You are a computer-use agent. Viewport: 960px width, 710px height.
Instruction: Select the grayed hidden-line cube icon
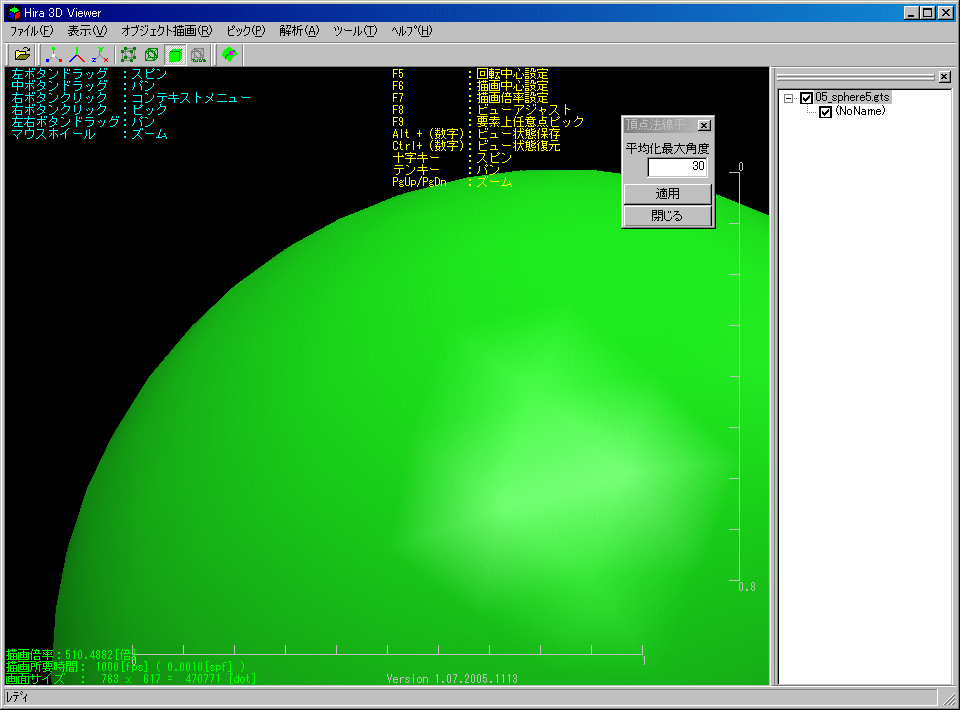(198, 54)
